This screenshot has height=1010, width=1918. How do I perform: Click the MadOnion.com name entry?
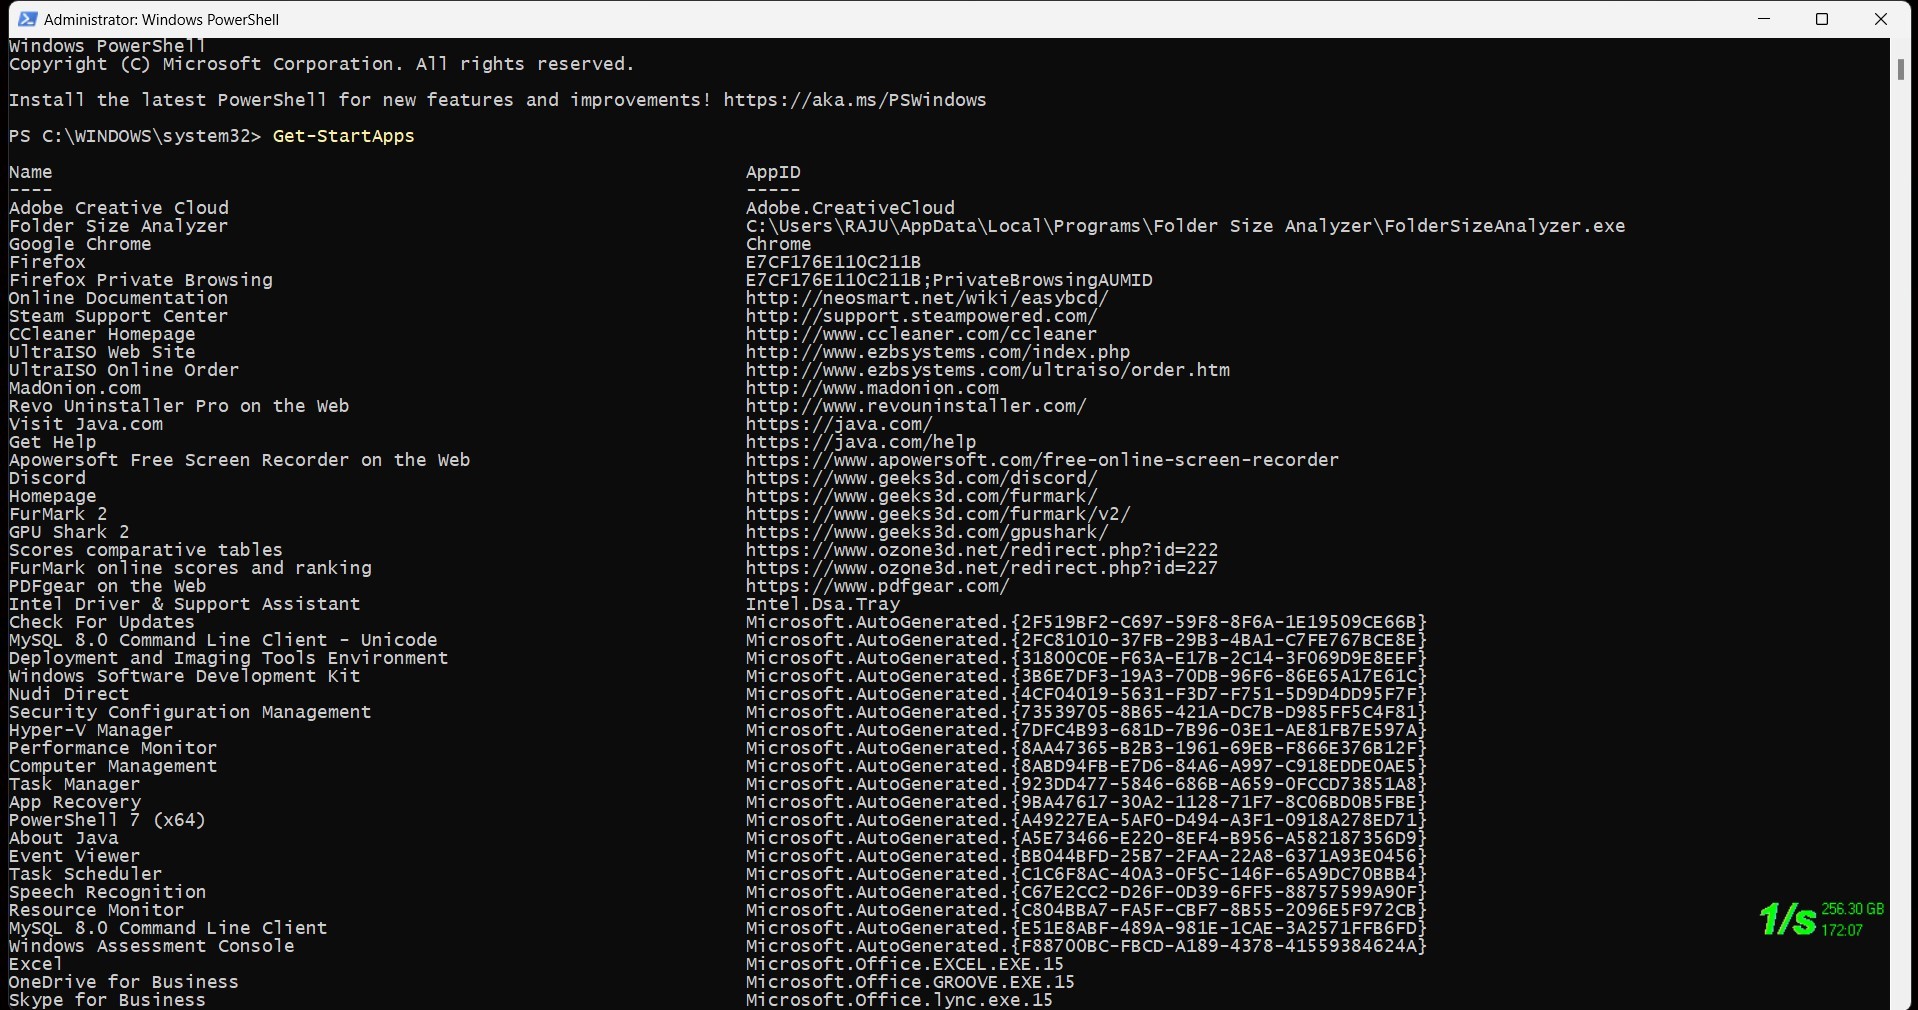pyautogui.click(x=75, y=388)
